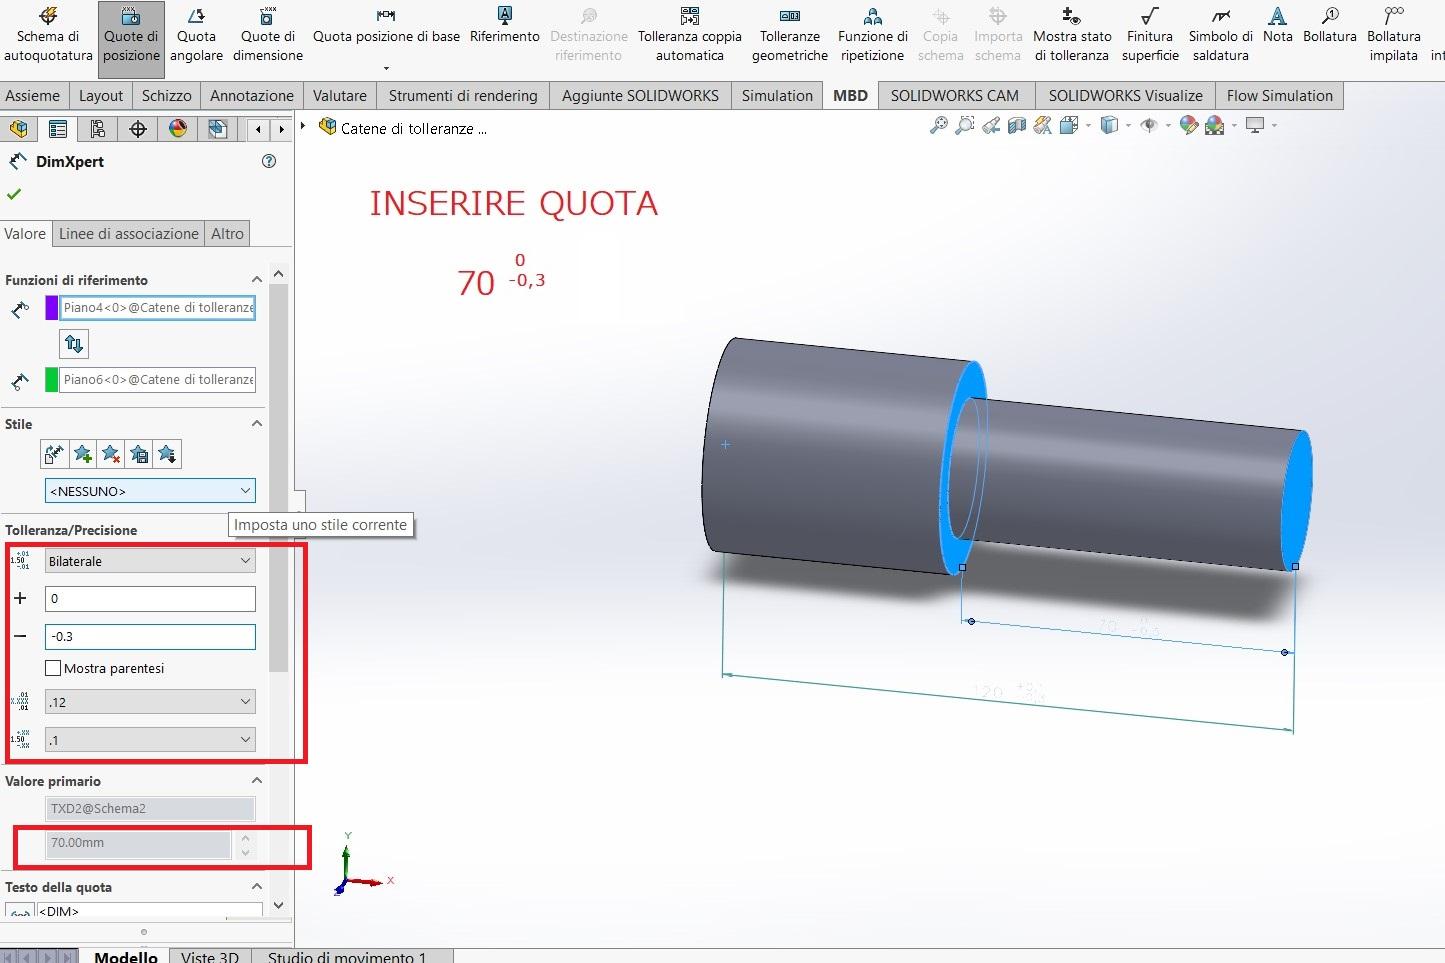This screenshot has height=963, width=1445.
Task: Choose Quota angolare tool
Action: [x=196, y=35]
